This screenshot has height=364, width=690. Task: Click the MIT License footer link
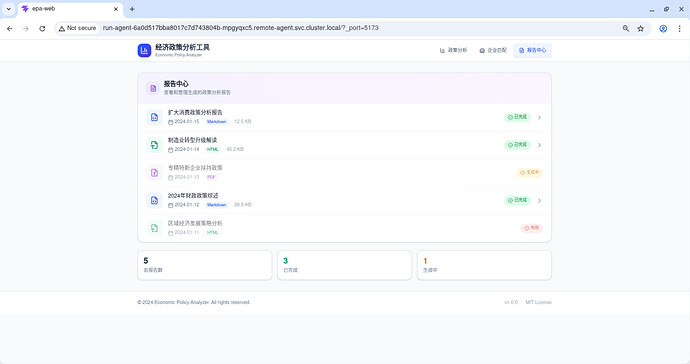pyautogui.click(x=538, y=302)
